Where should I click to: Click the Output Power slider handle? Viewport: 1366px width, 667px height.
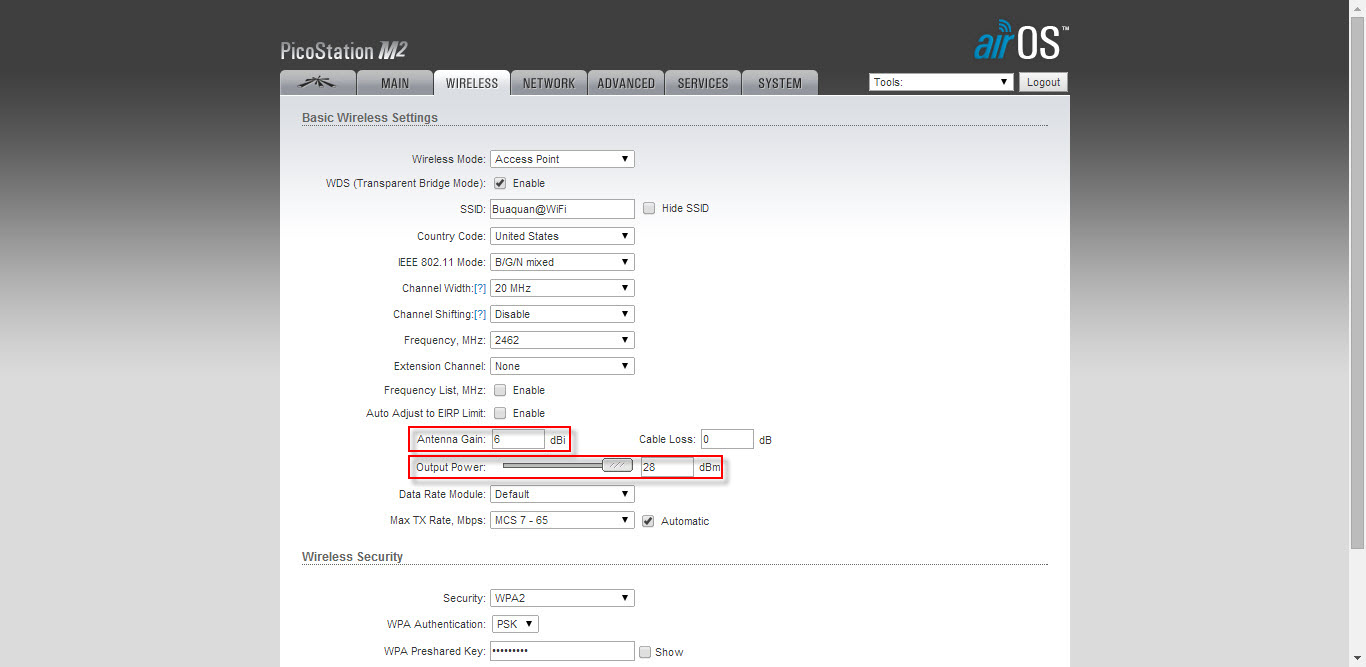pyautogui.click(x=617, y=465)
